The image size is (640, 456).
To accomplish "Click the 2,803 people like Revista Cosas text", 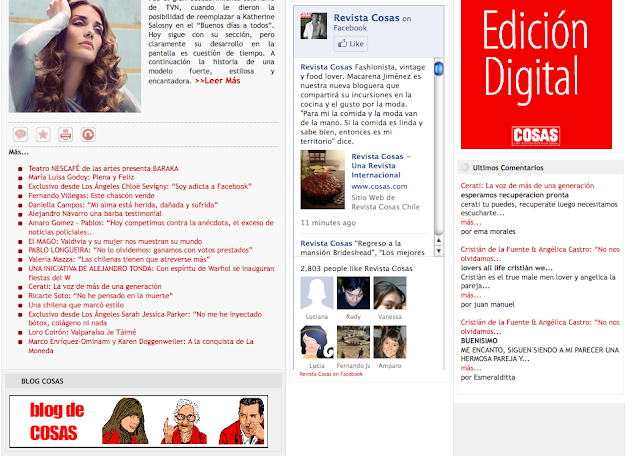I will click(x=356, y=269).
